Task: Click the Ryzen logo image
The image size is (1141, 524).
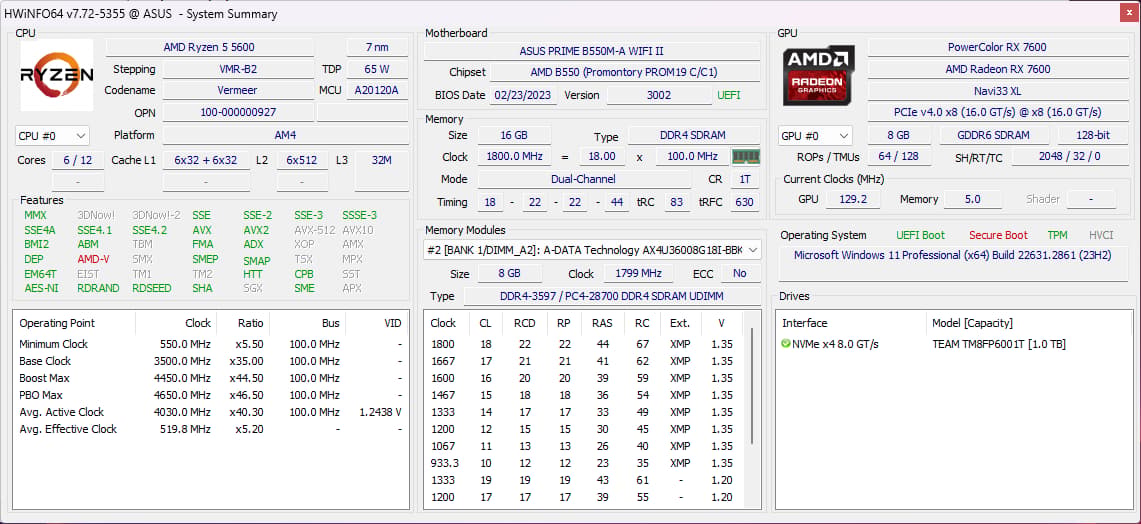Action: coord(57,75)
